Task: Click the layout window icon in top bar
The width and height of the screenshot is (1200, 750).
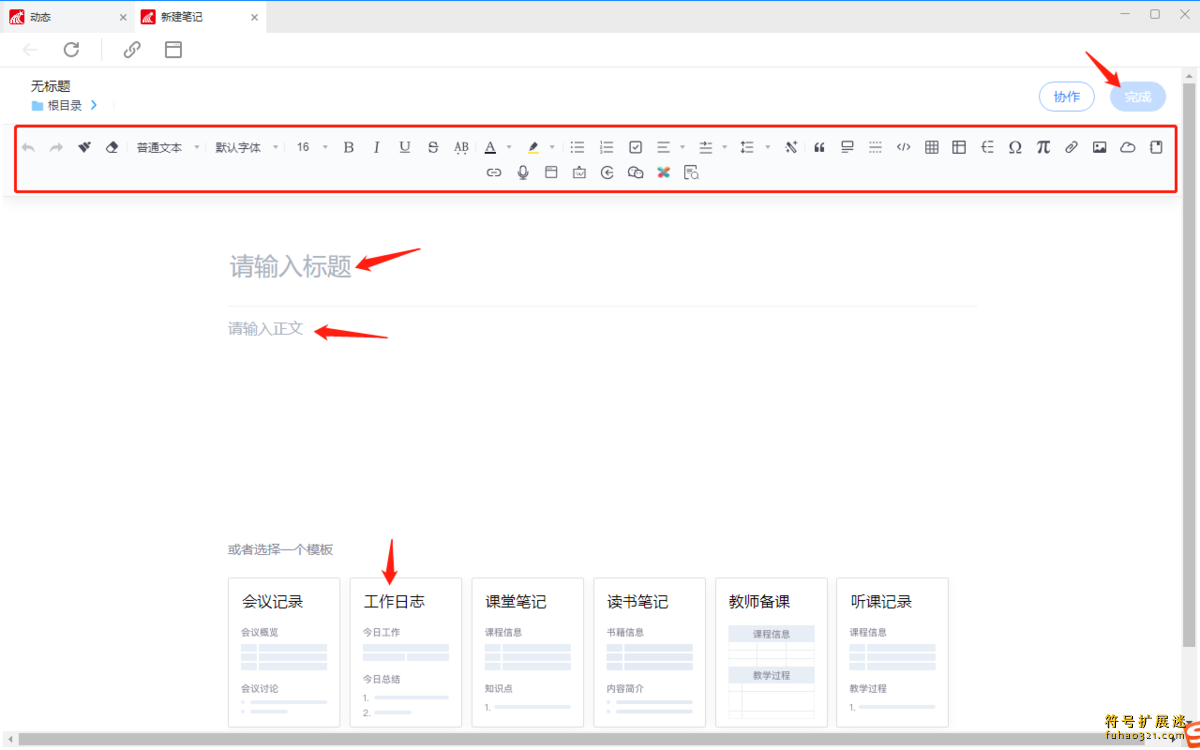Action: (x=173, y=49)
